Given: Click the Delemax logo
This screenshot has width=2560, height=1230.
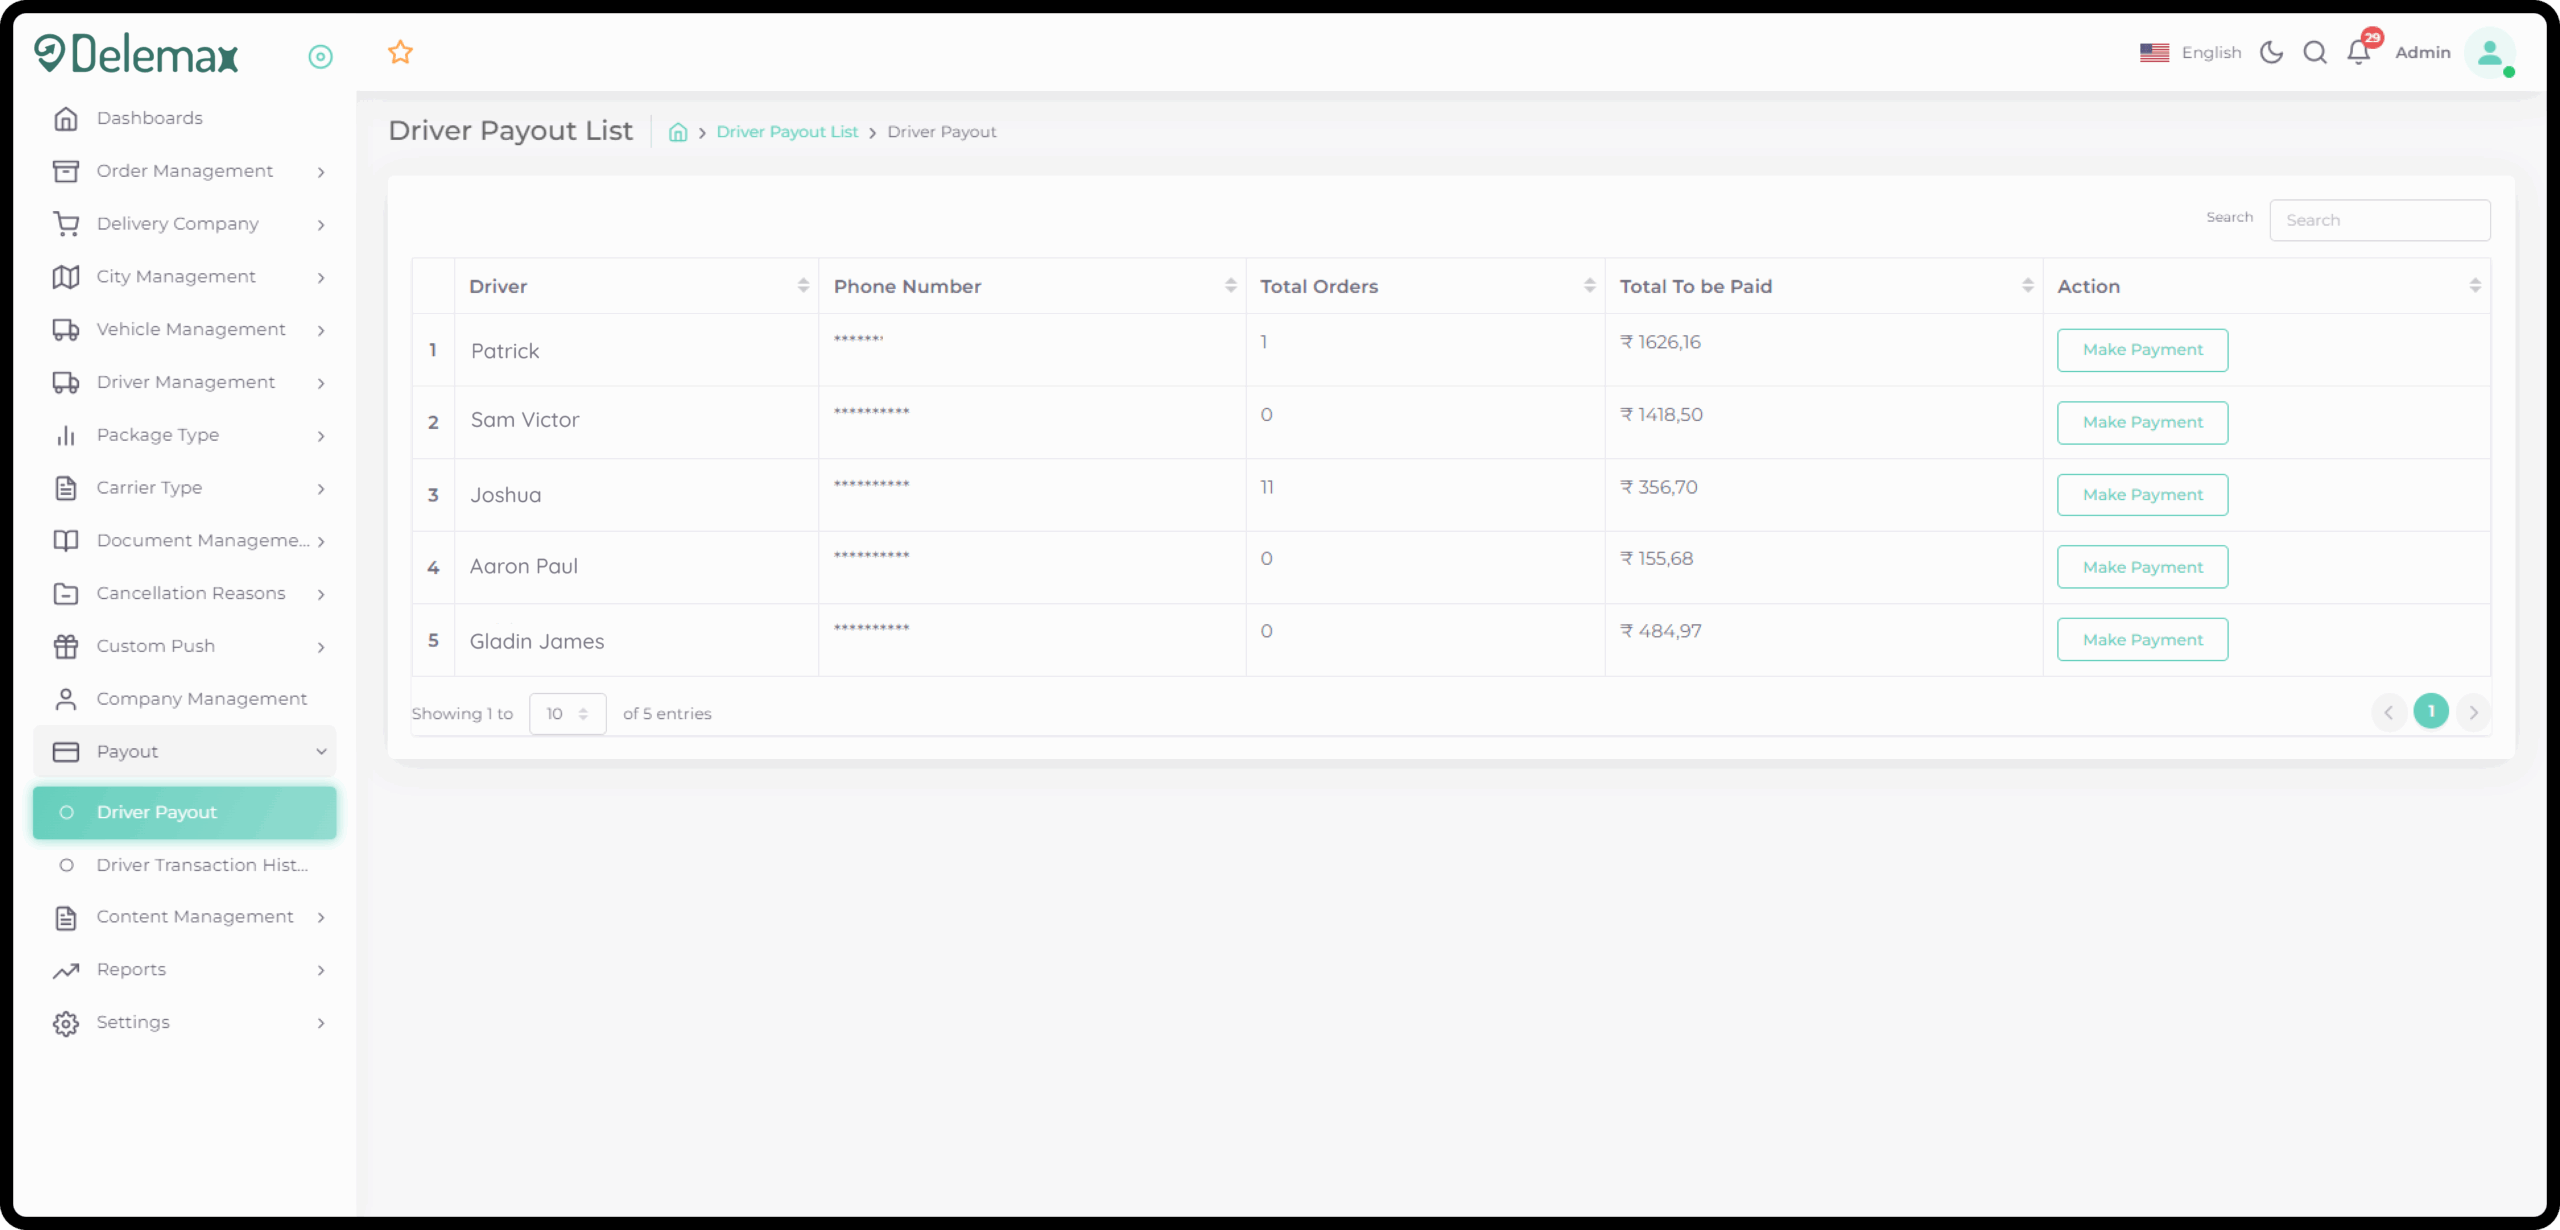Looking at the screenshot, I should (x=137, y=54).
